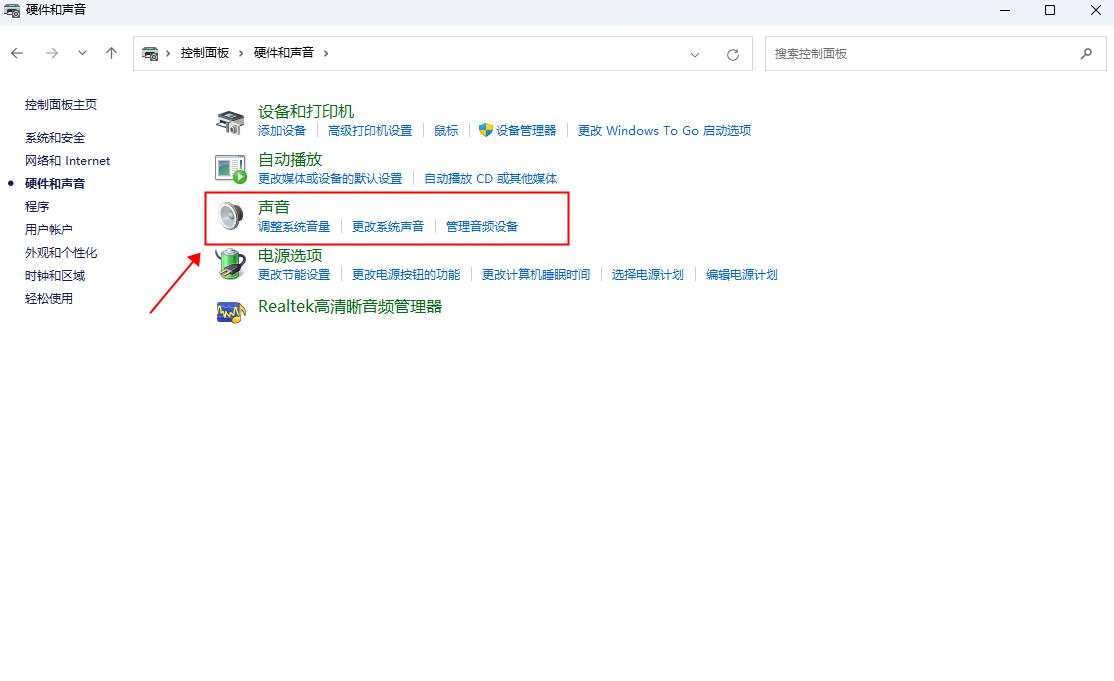Image resolution: width=1114 pixels, height=681 pixels.
Task: Click the 自动播放 icon
Action: pos(229,167)
